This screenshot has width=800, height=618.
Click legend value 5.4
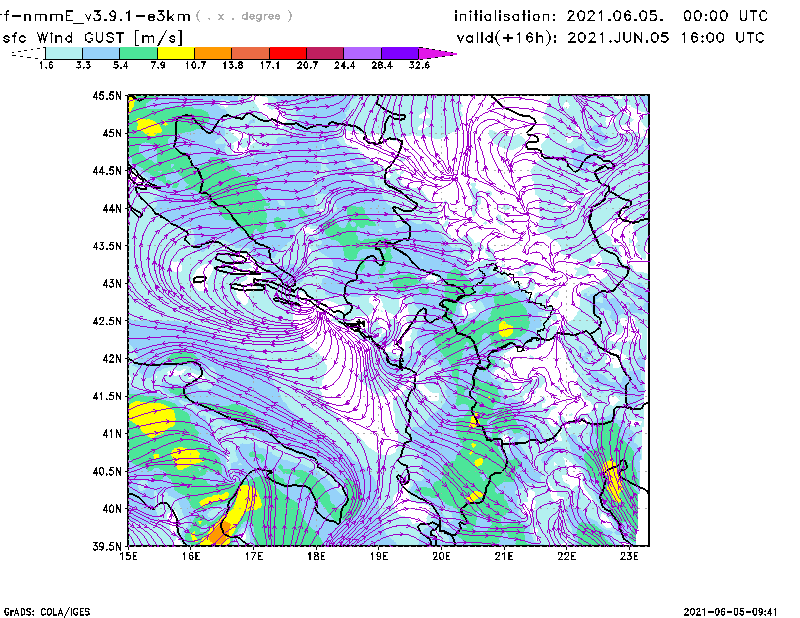[120, 65]
